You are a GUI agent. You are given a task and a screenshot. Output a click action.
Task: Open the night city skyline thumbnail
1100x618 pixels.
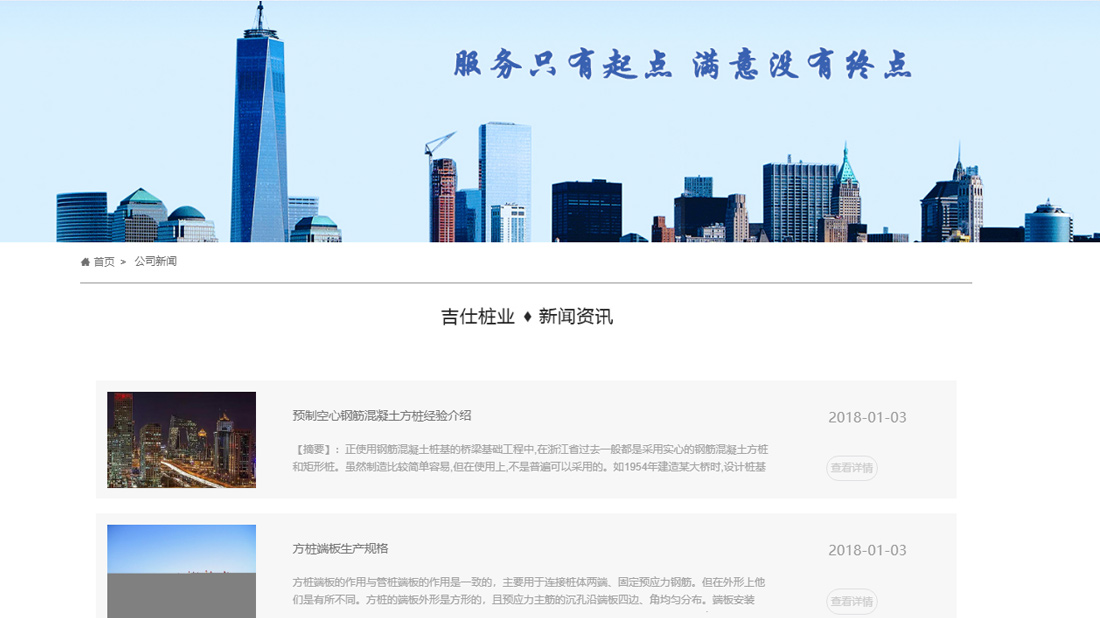point(182,440)
